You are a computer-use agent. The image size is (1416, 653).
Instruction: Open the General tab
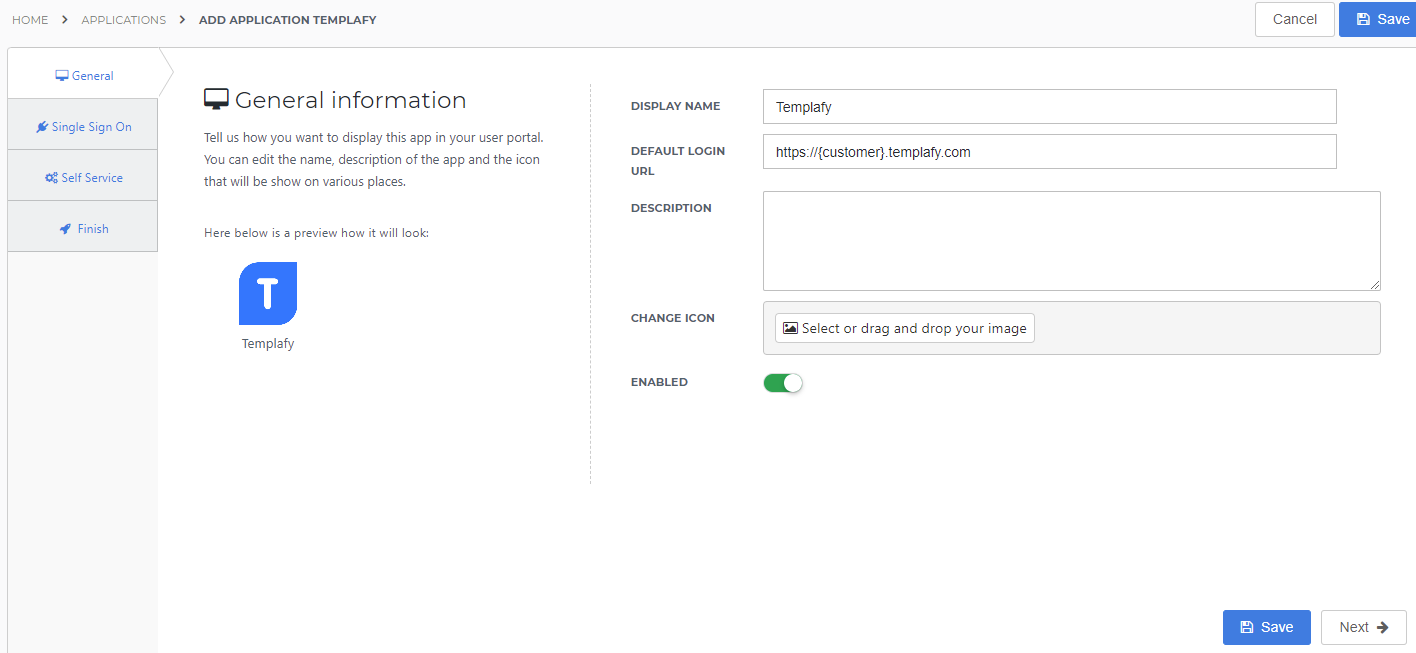tap(83, 75)
